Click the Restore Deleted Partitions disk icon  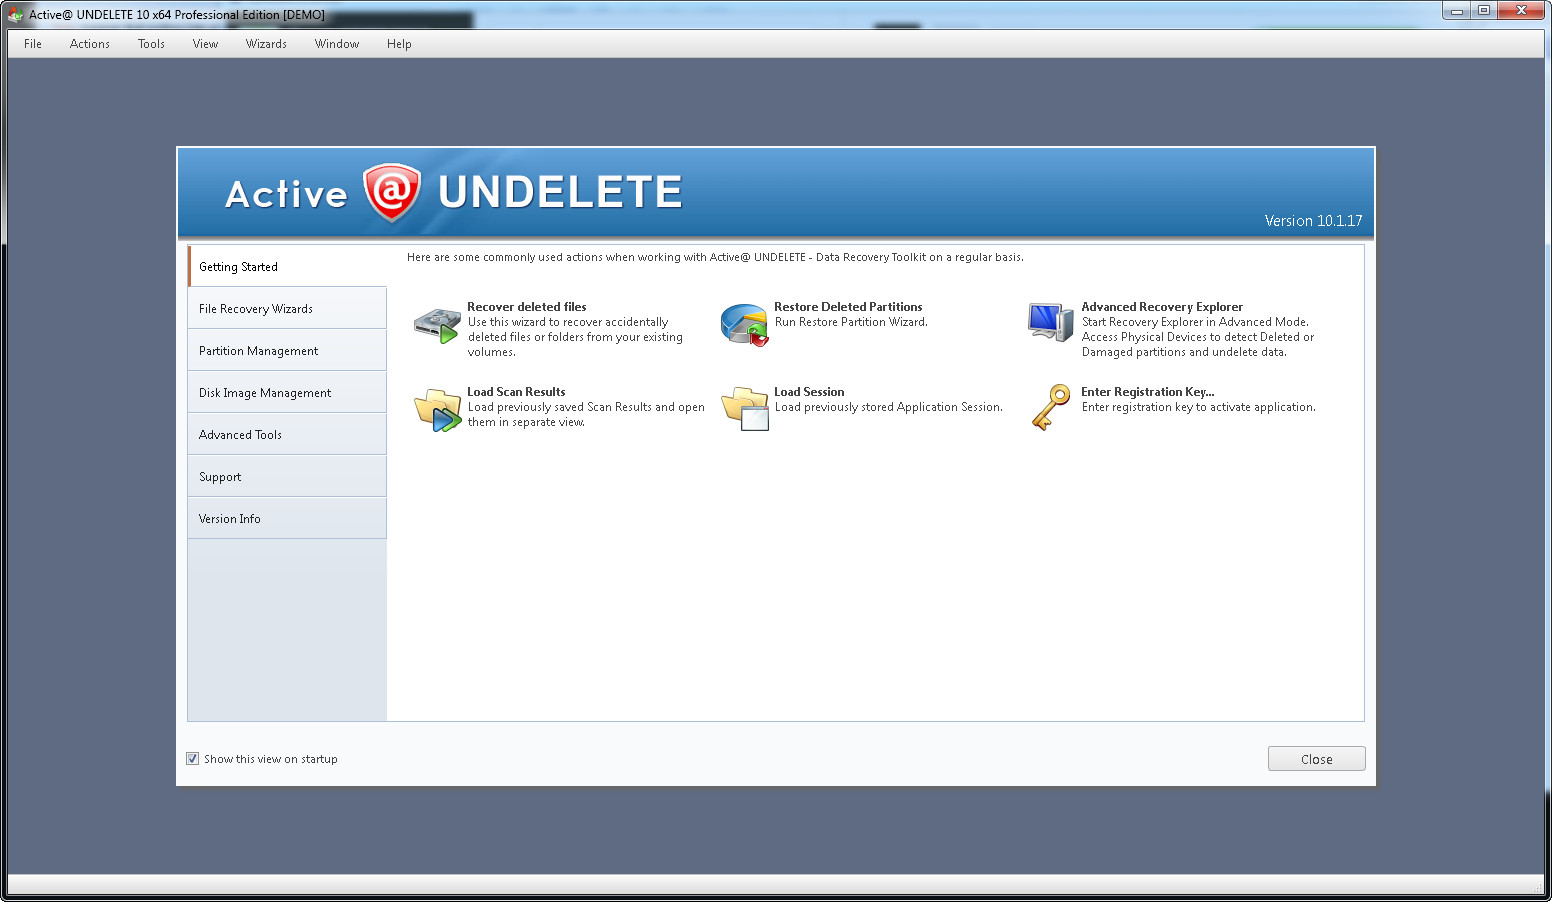pos(744,324)
